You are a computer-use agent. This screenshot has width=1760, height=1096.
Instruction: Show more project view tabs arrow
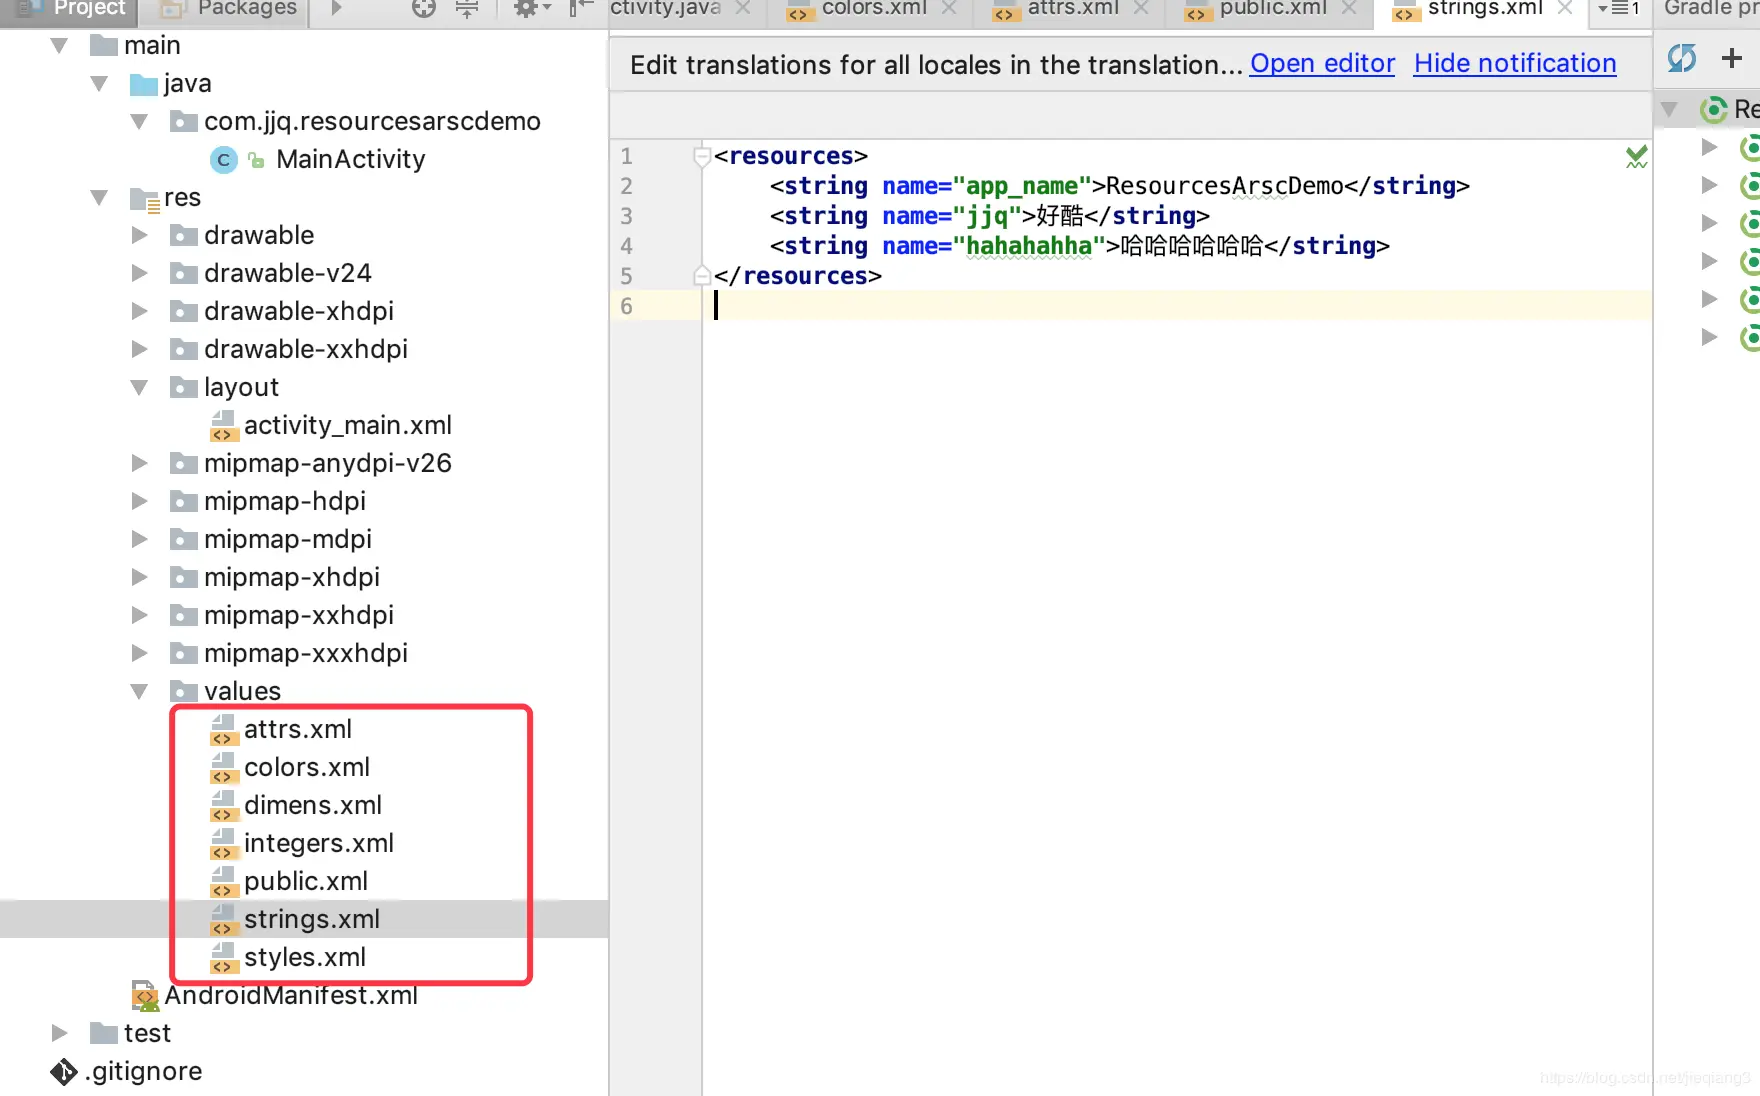336,8
